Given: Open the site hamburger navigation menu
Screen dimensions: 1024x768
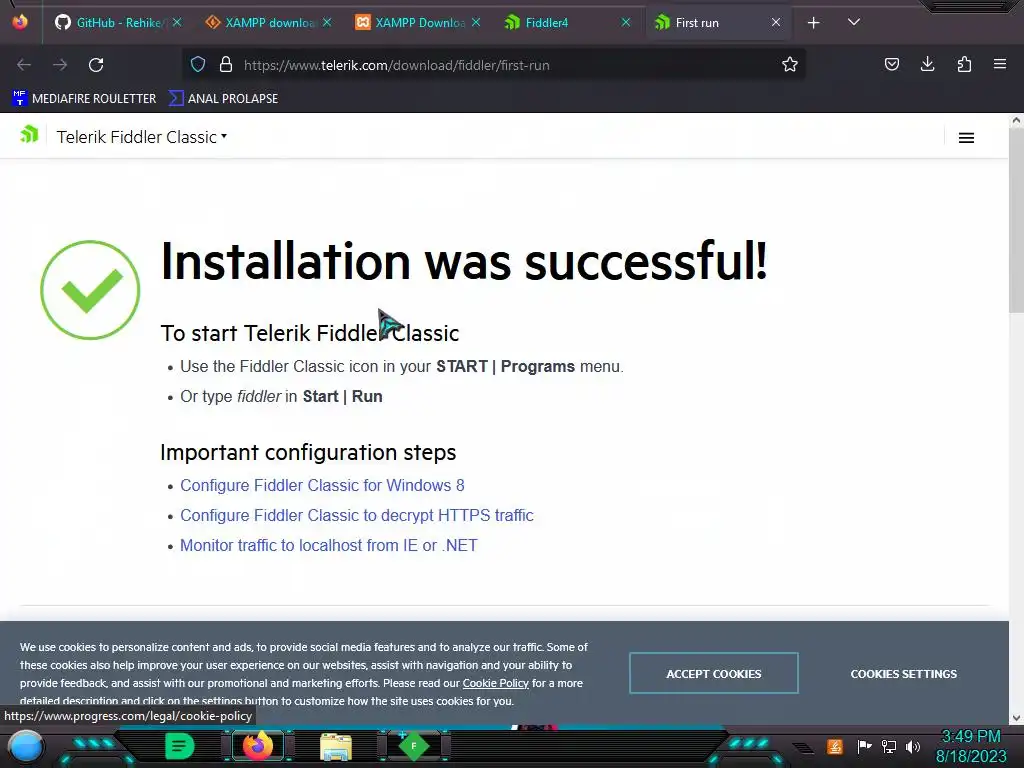Looking at the screenshot, I should point(967,138).
